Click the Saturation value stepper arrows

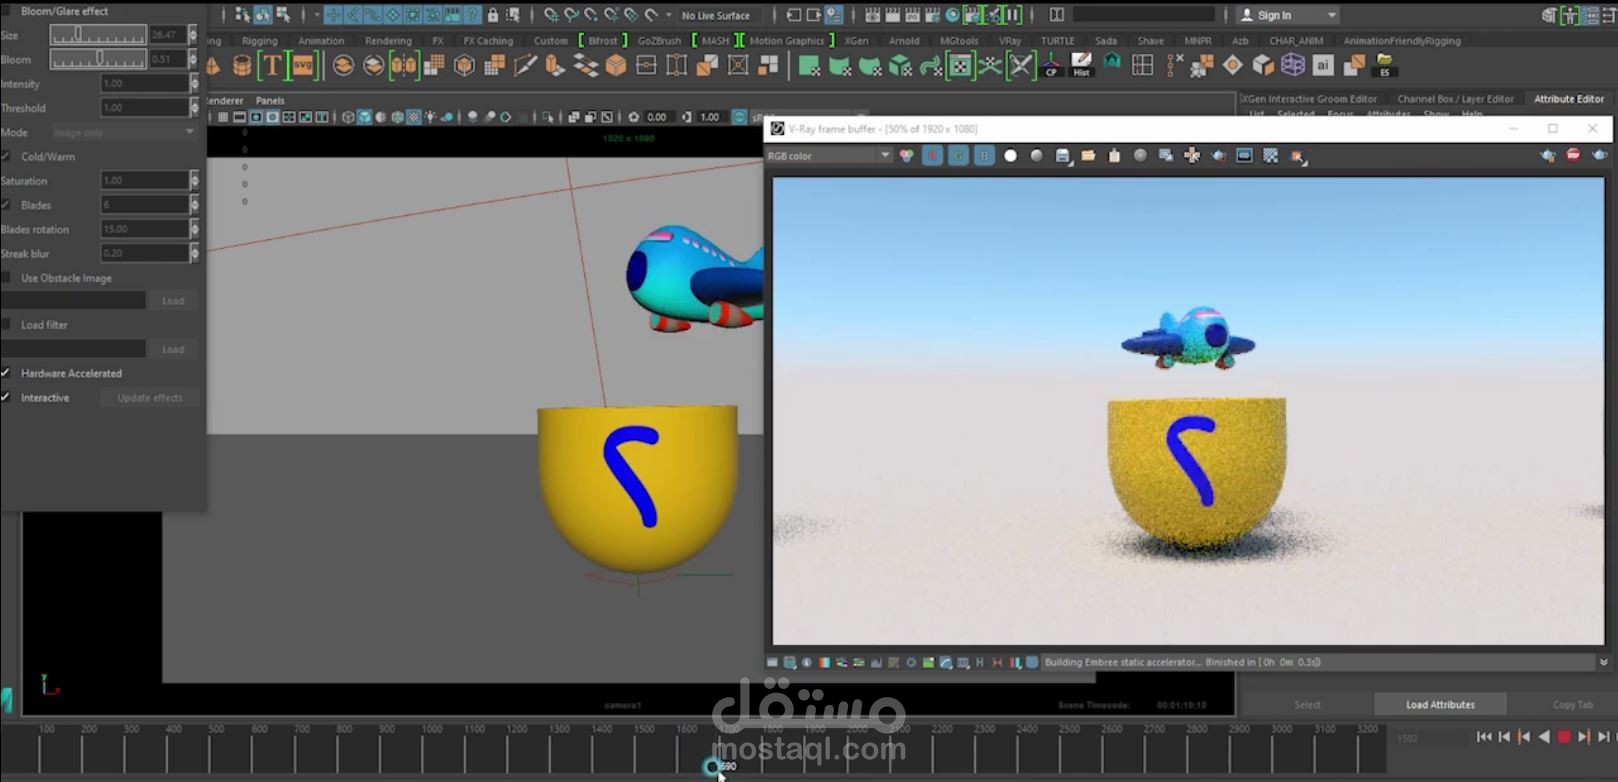click(194, 180)
